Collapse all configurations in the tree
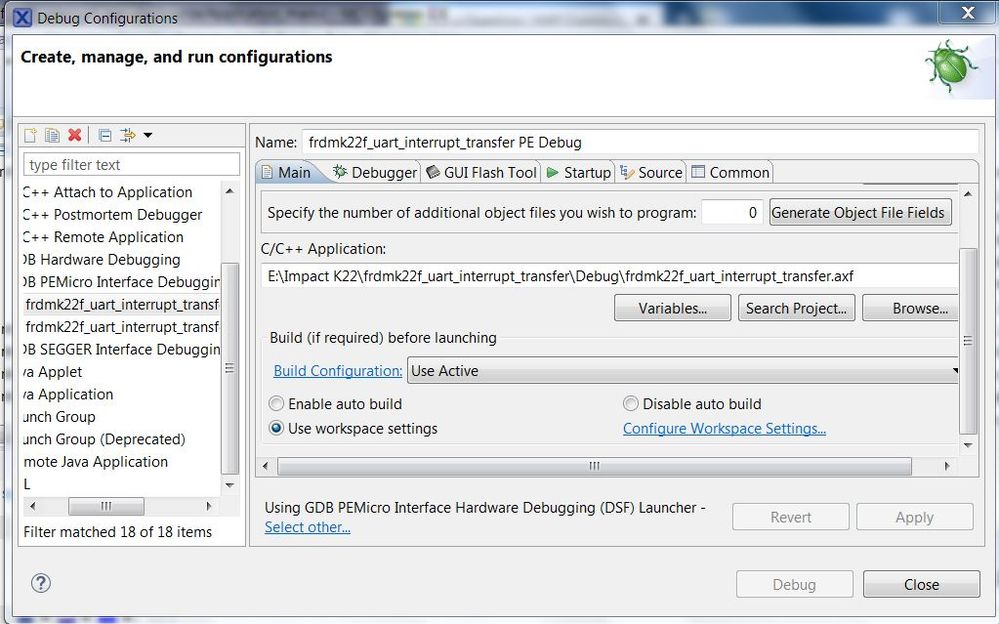The height and width of the screenshot is (624, 999). pos(104,135)
